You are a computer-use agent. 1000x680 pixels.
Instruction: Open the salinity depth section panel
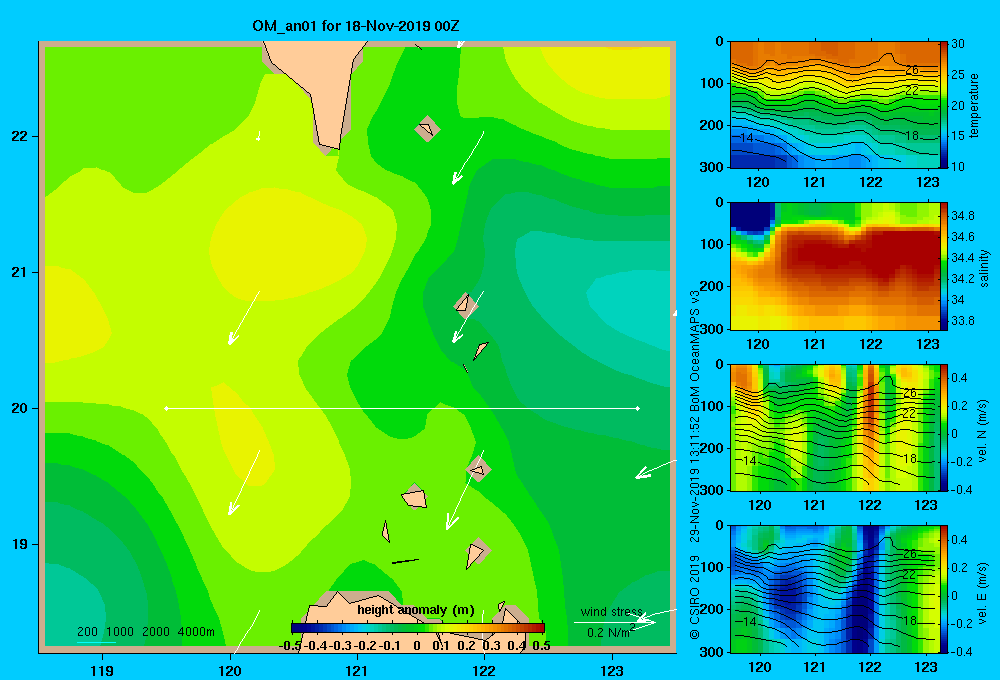tap(834, 266)
